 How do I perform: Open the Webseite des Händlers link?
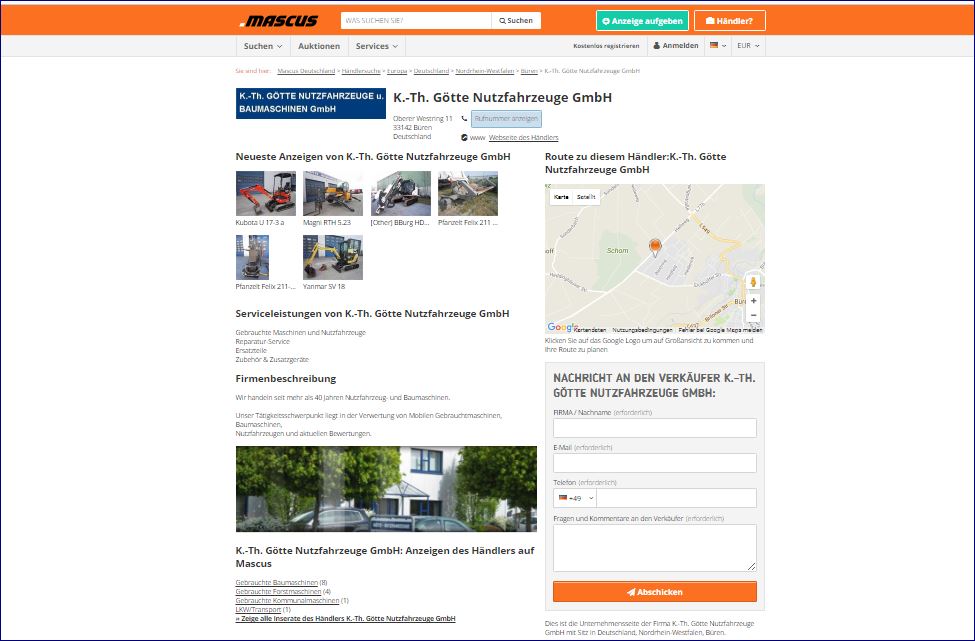[523, 138]
